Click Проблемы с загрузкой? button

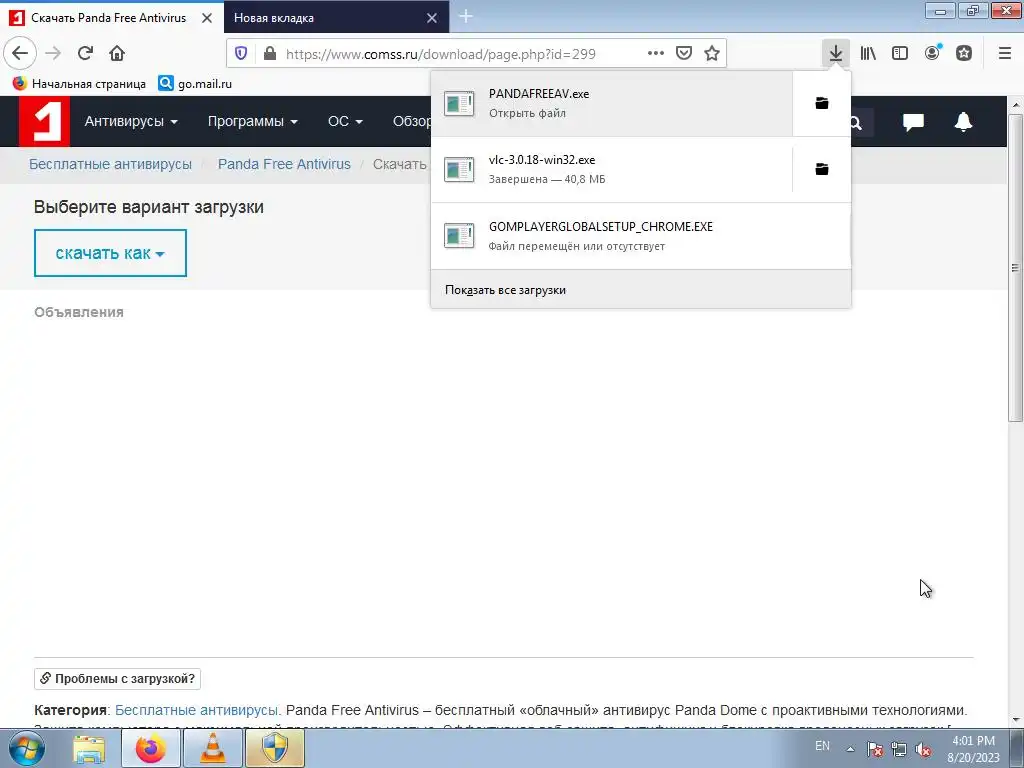point(118,679)
